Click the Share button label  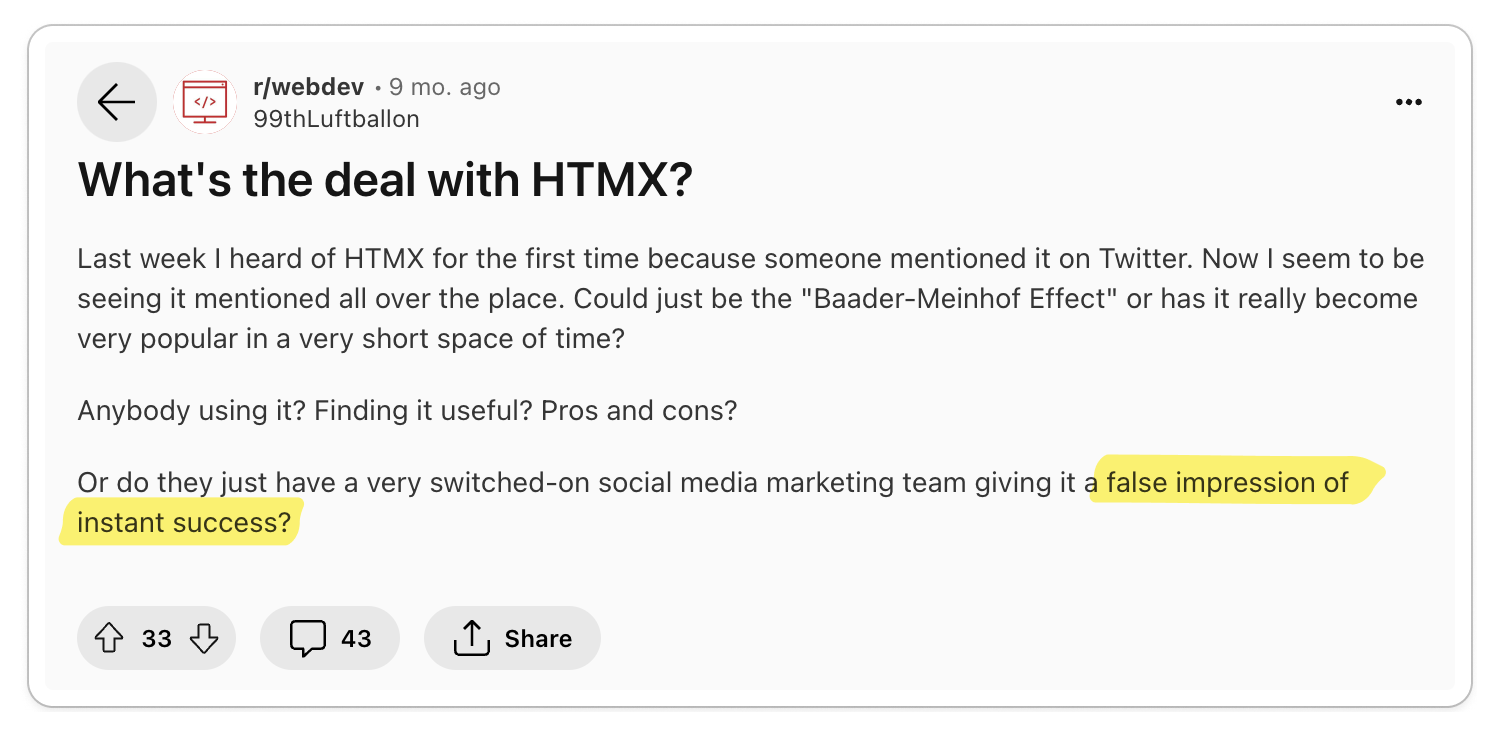pyautogui.click(x=538, y=638)
